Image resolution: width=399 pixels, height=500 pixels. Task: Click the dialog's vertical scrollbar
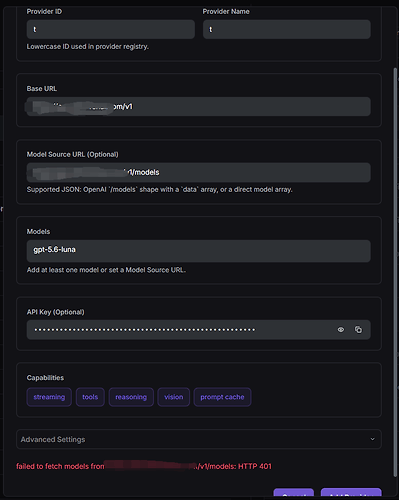tap(395, 272)
